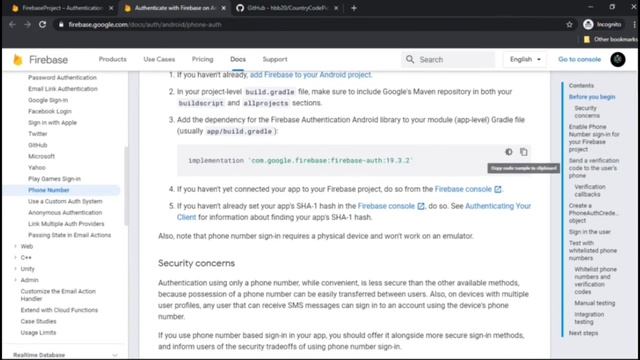Open the English language dropdown
The image size is (640, 360).
pyautogui.click(x=525, y=59)
